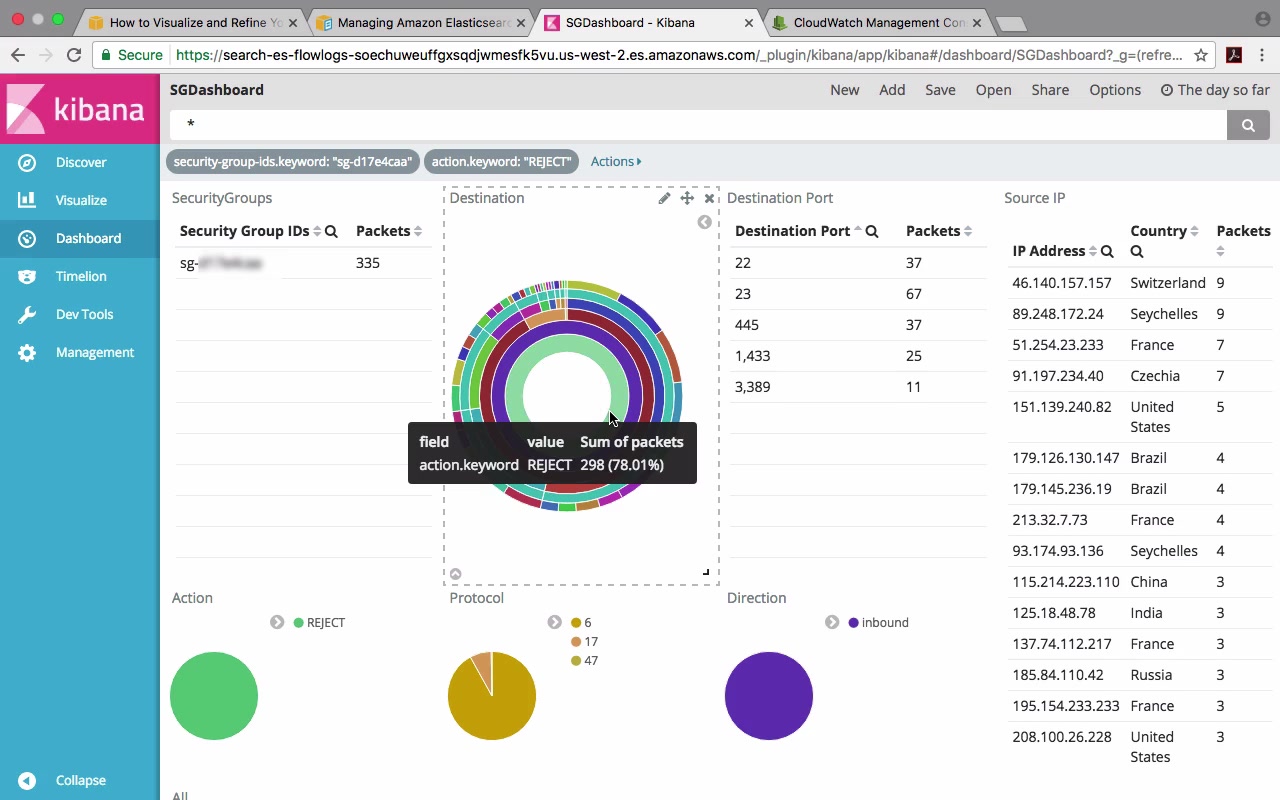Expand the Actions filter dropdown
This screenshot has height=800, width=1280.
click(615, 161)
